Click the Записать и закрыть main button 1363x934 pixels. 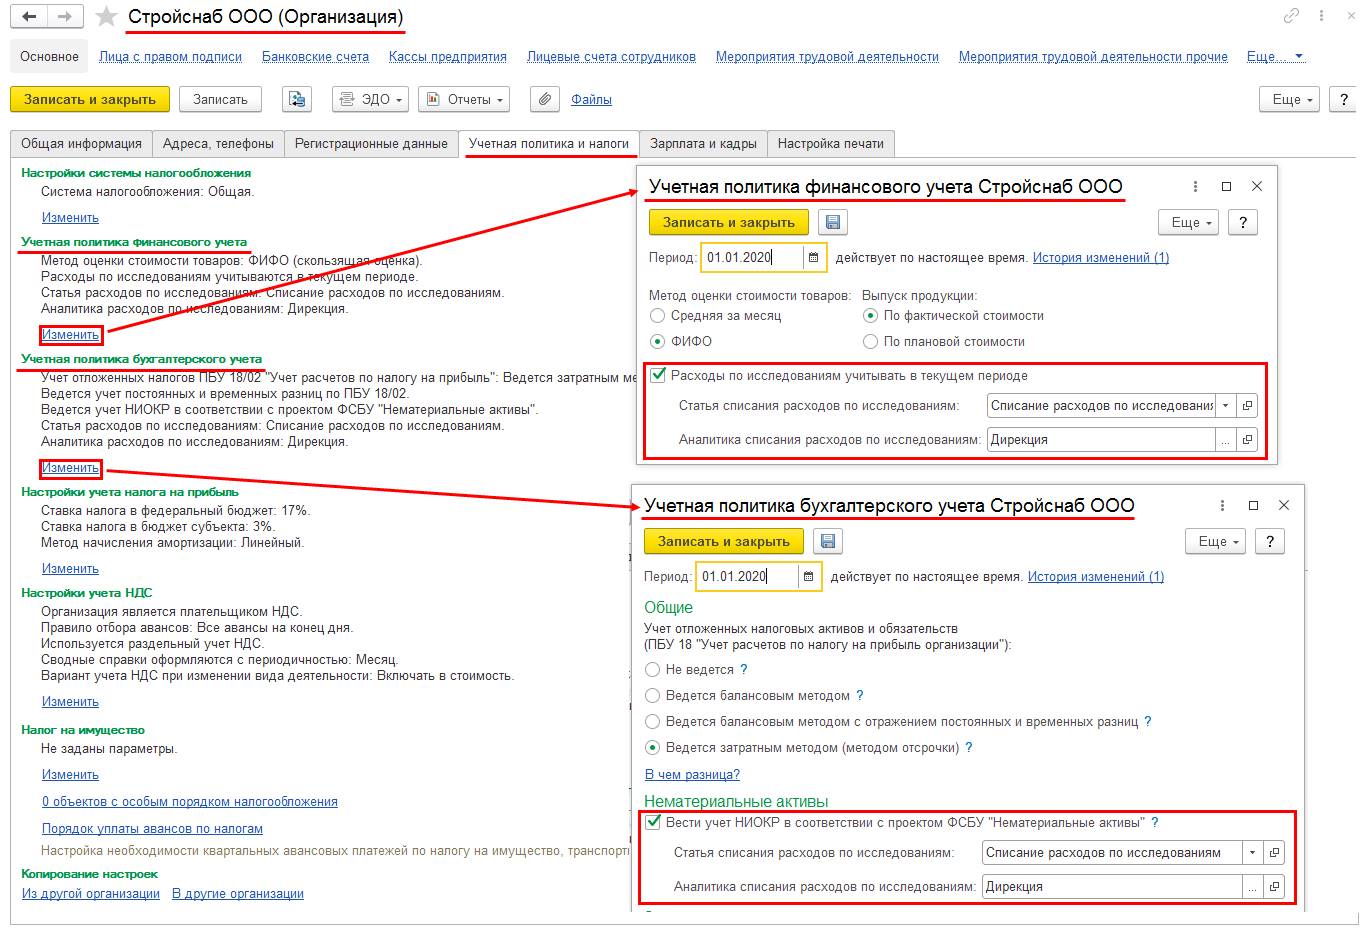90,99
